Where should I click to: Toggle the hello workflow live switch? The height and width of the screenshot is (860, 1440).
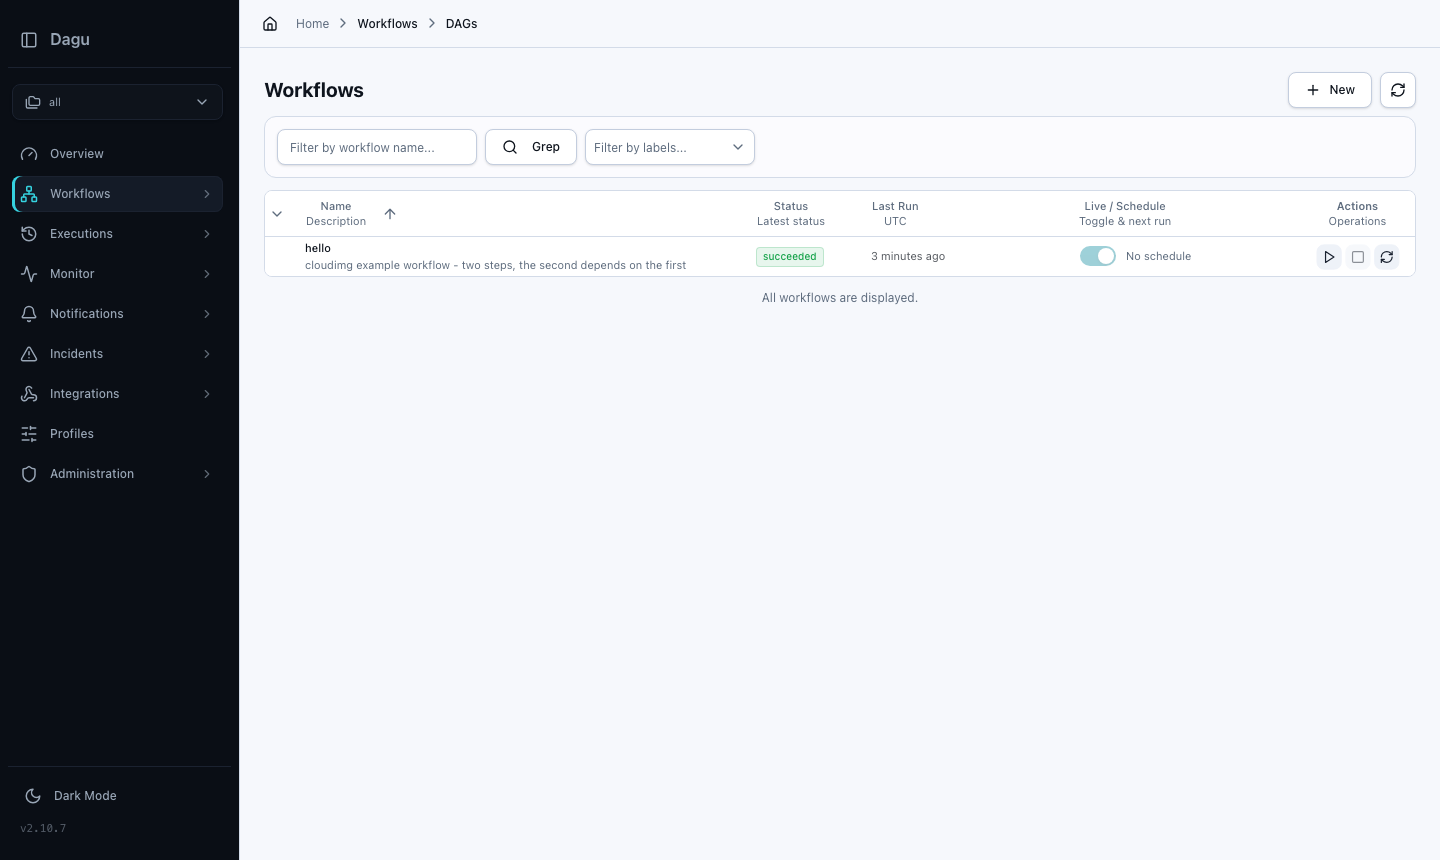tap(1098, 256)
